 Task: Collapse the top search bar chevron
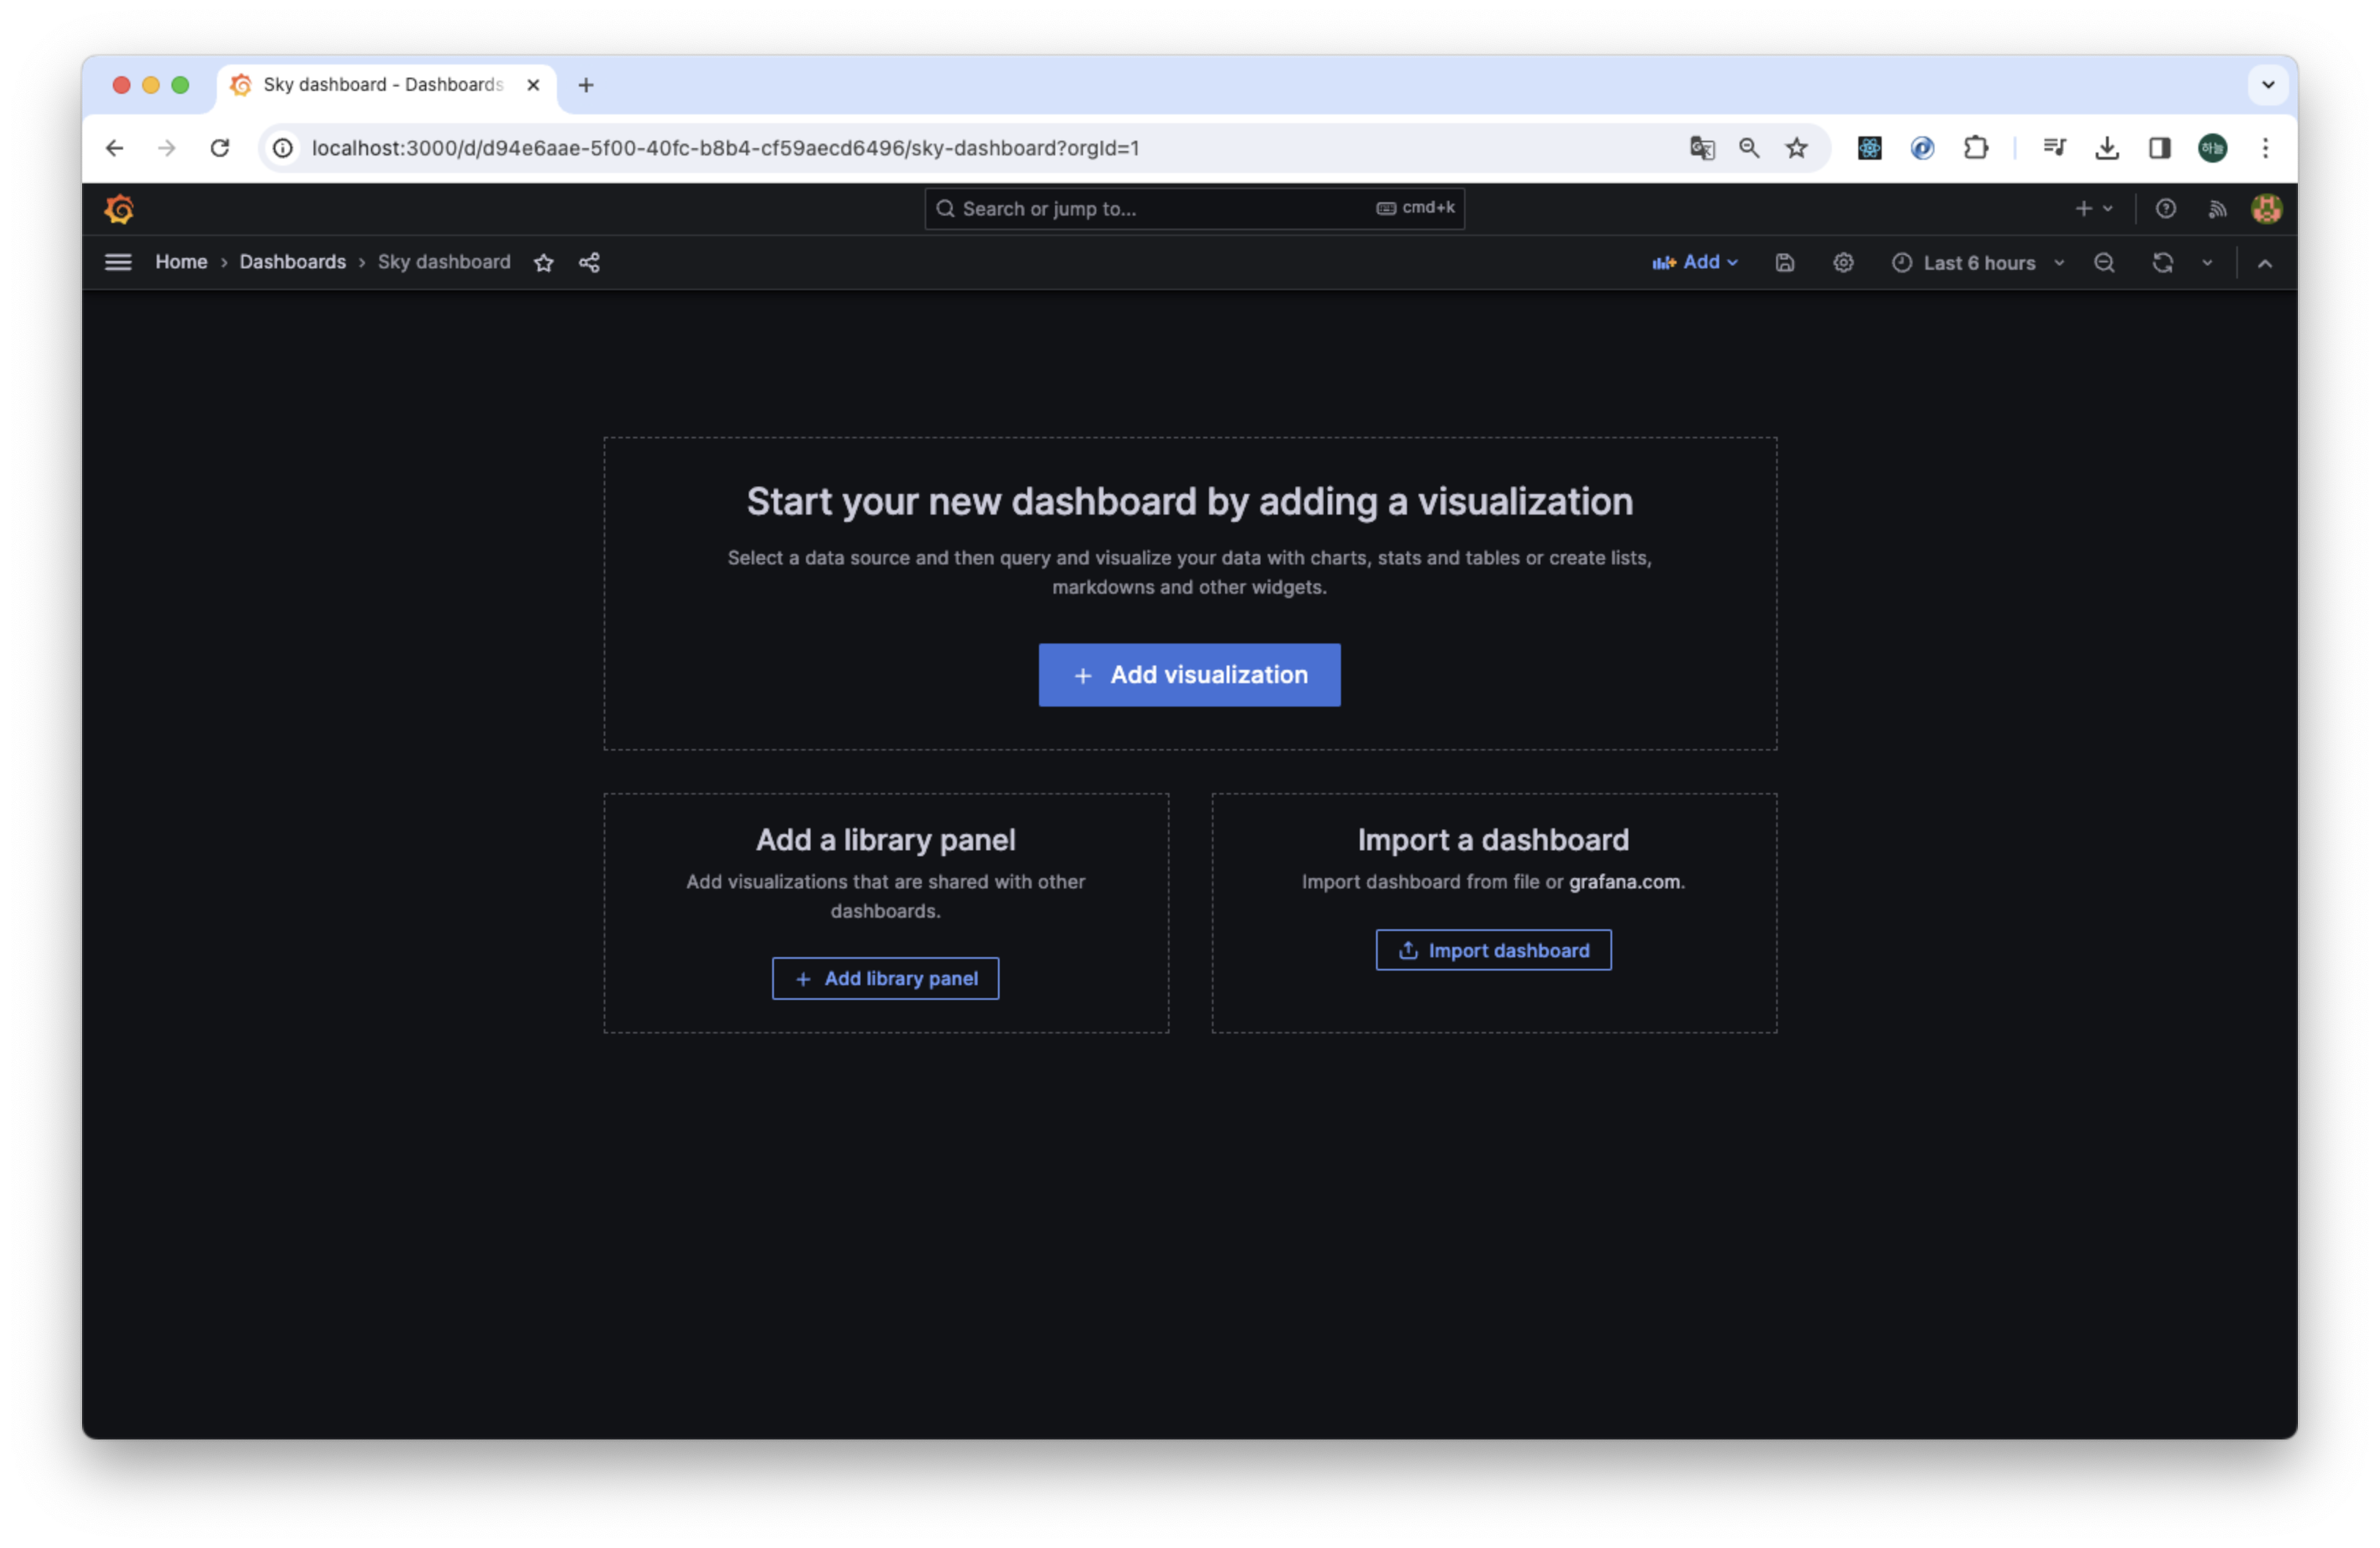[2265, 263]
